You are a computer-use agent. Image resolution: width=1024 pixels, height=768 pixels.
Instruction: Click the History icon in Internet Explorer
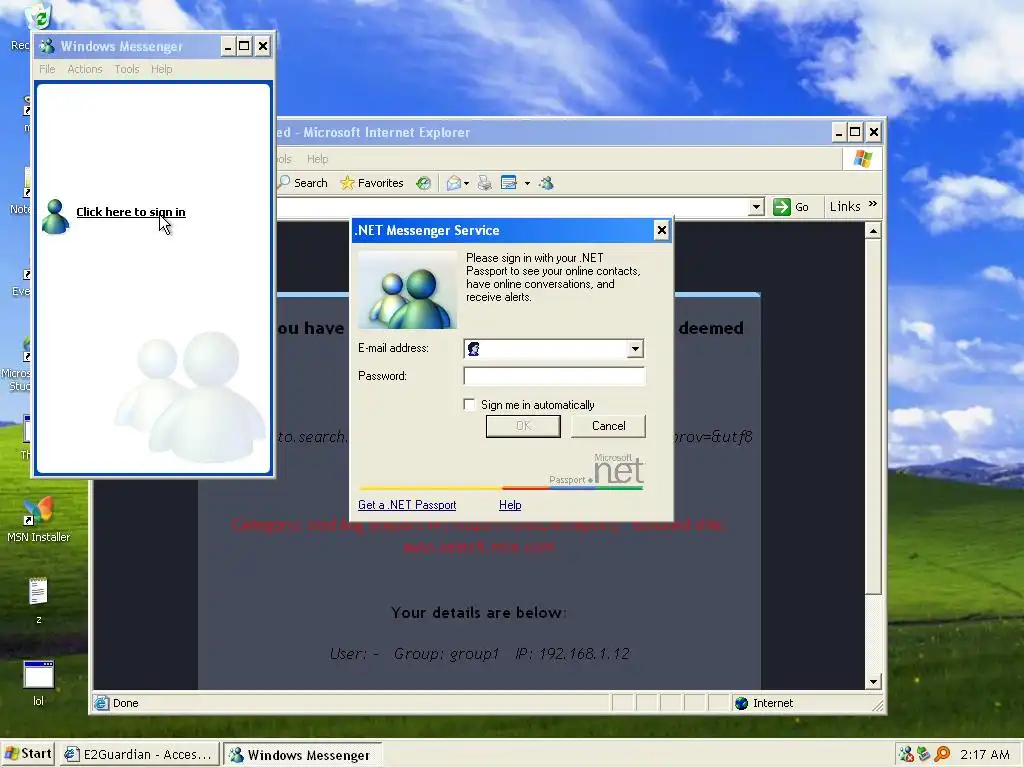tap(424, 183)
